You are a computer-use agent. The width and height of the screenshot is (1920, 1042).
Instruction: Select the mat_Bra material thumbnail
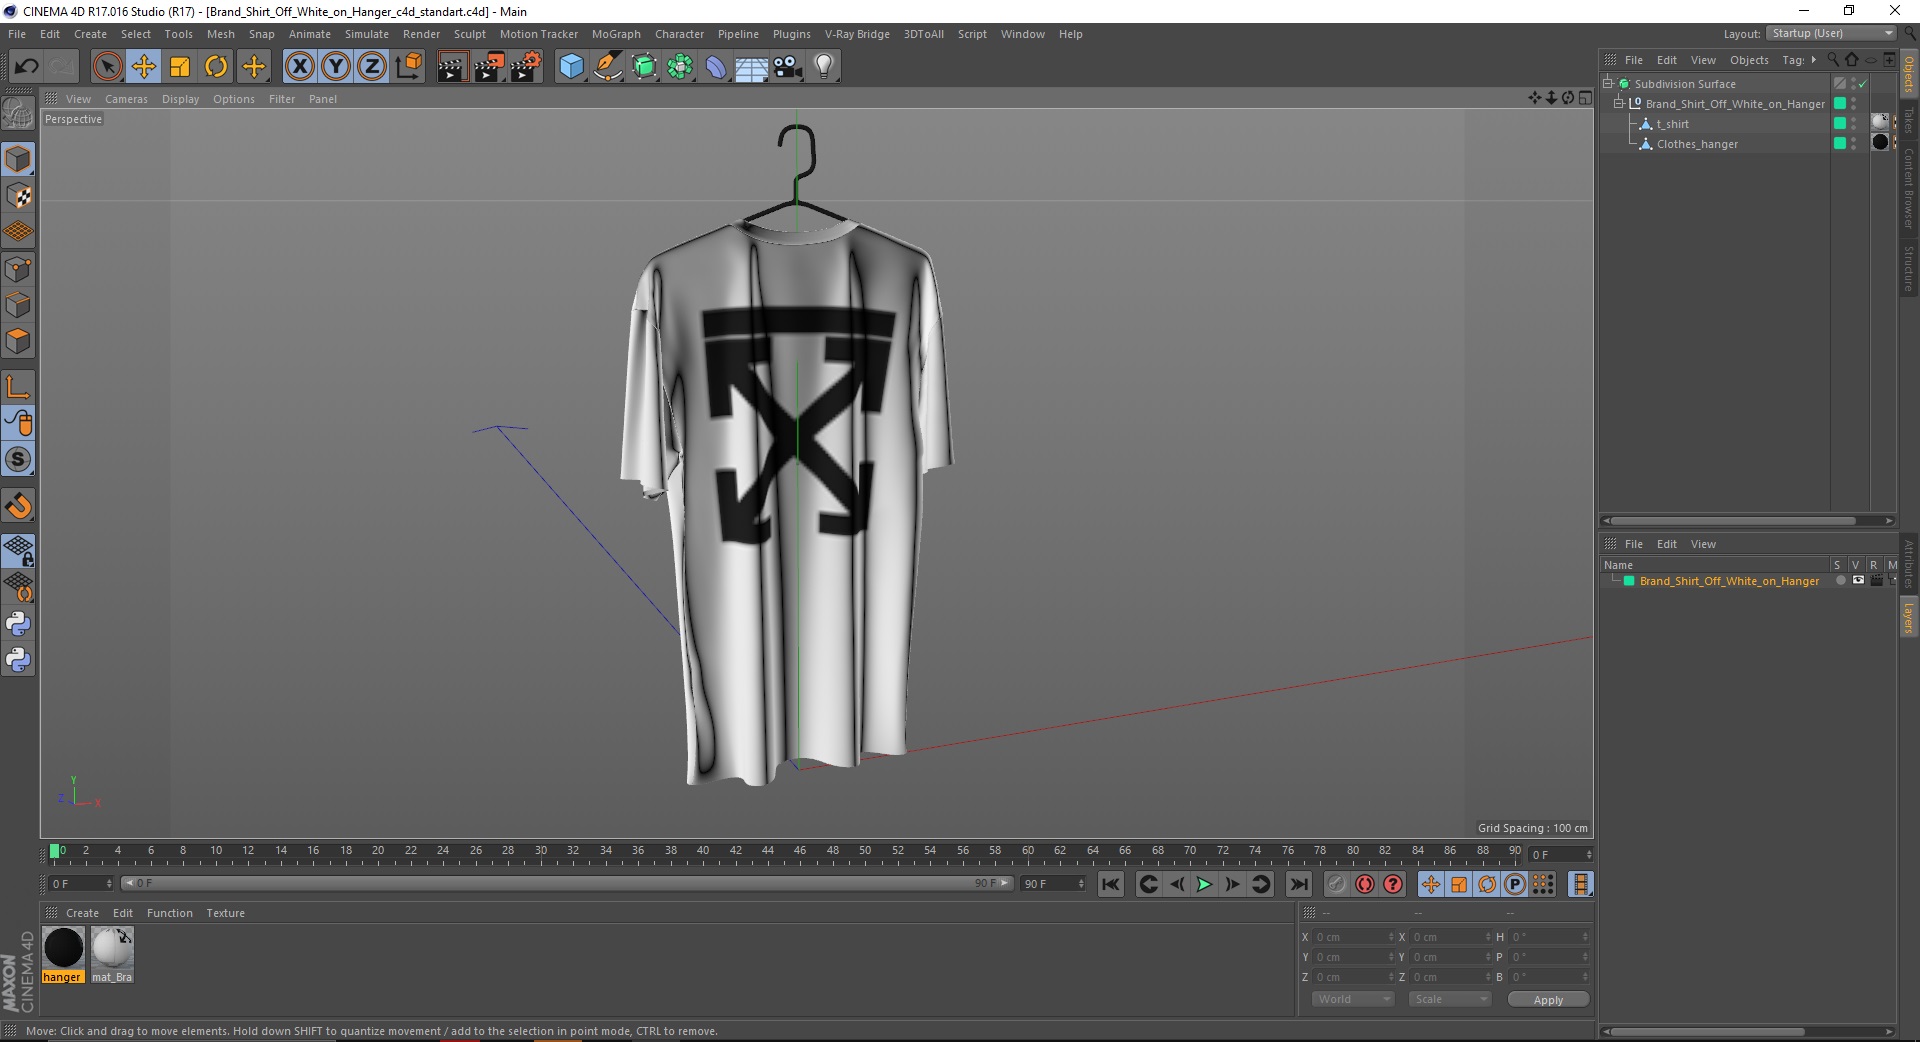point(112,948)
